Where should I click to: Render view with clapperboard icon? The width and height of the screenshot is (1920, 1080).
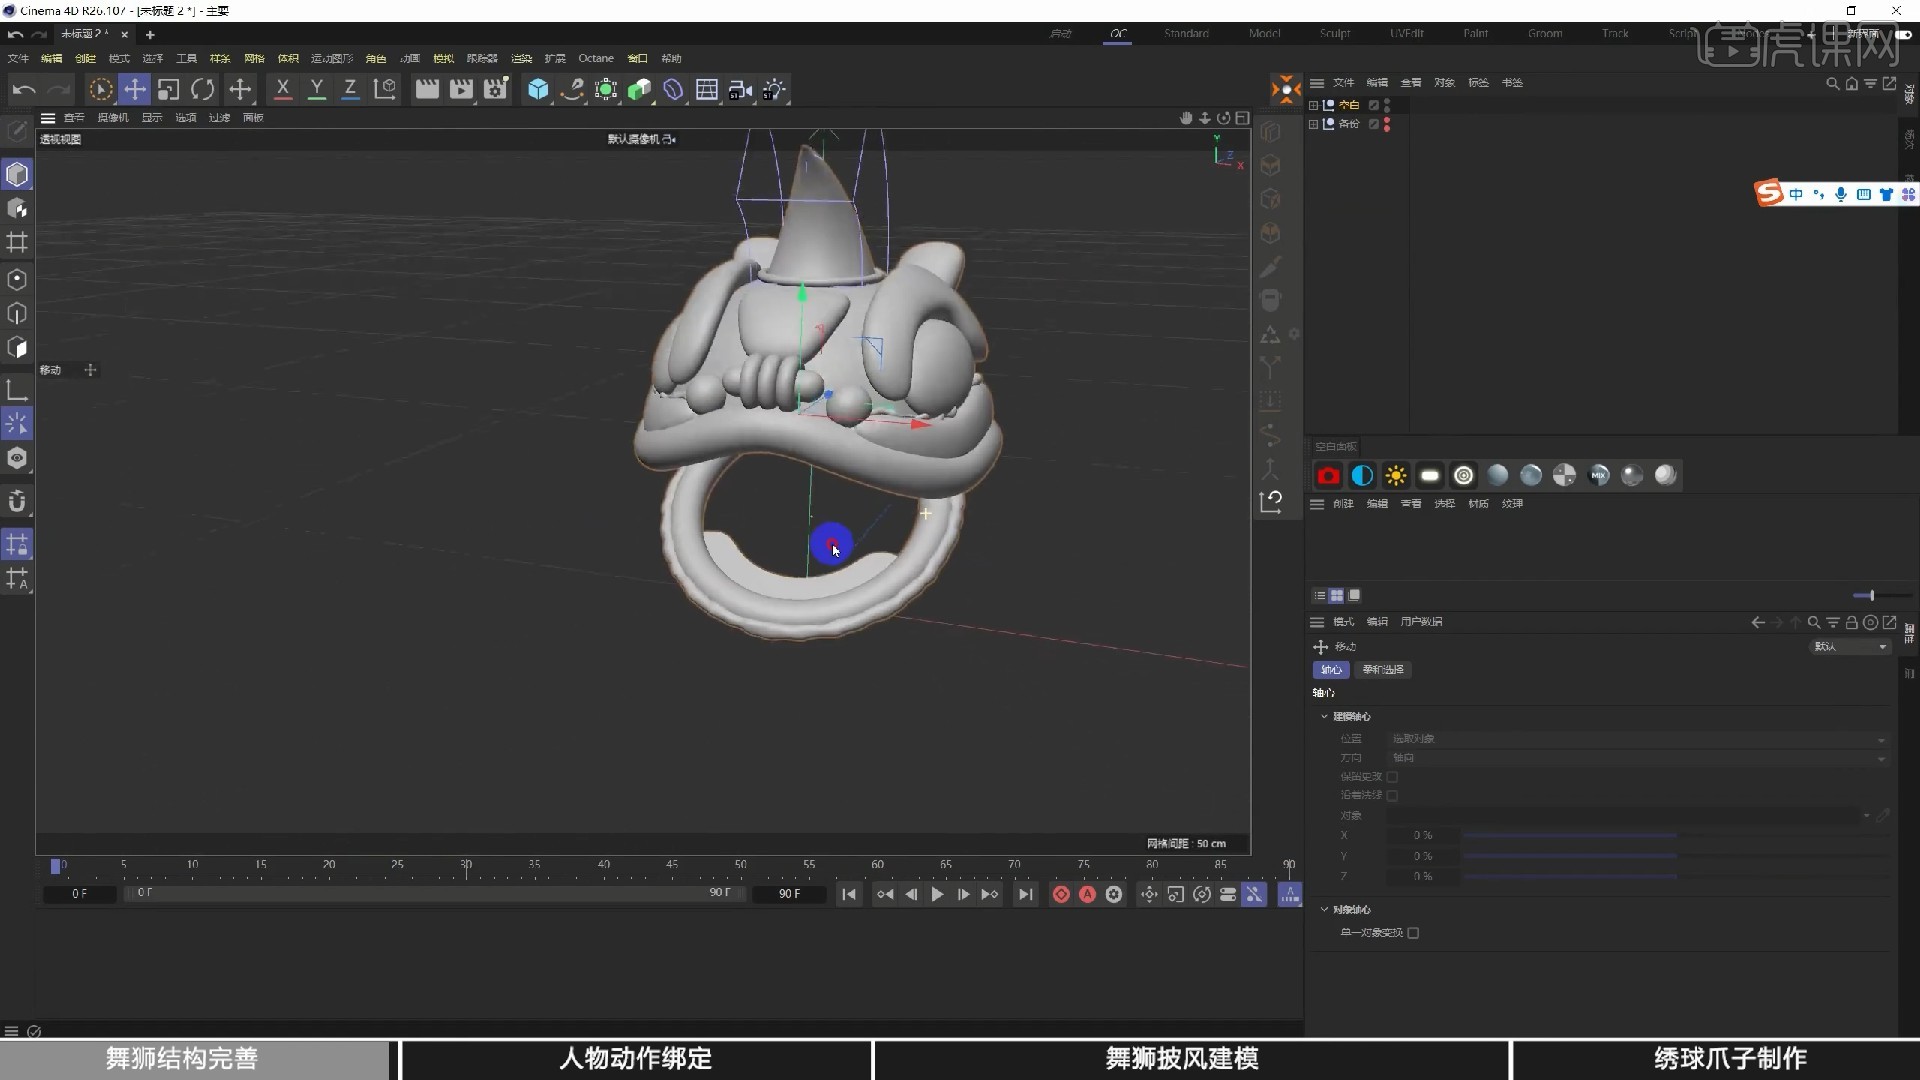427,90
